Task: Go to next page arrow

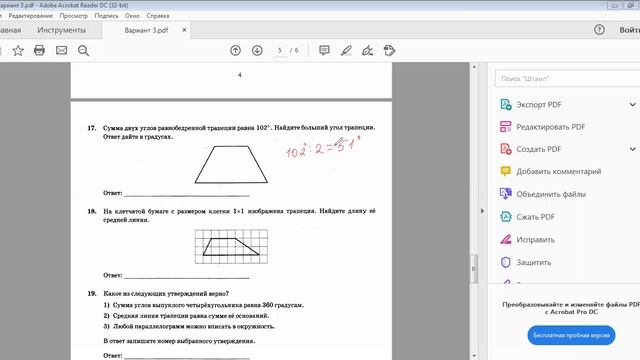Action: [257, 51]
